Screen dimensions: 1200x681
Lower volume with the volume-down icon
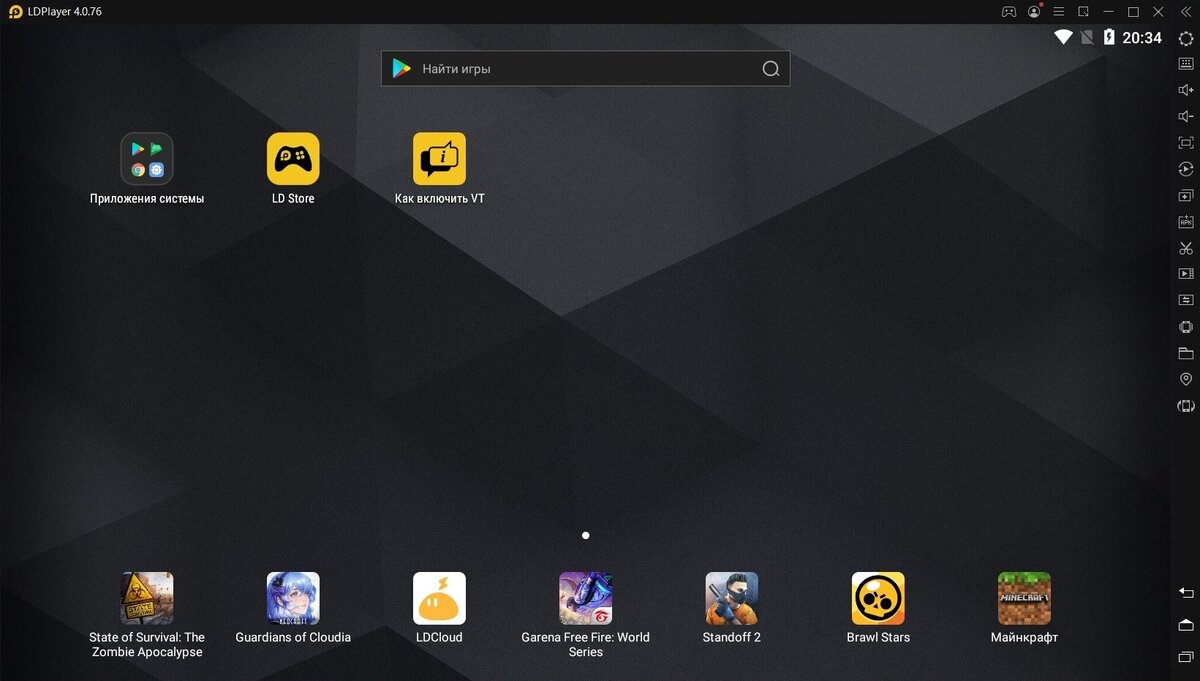(x=1186, y=116)
